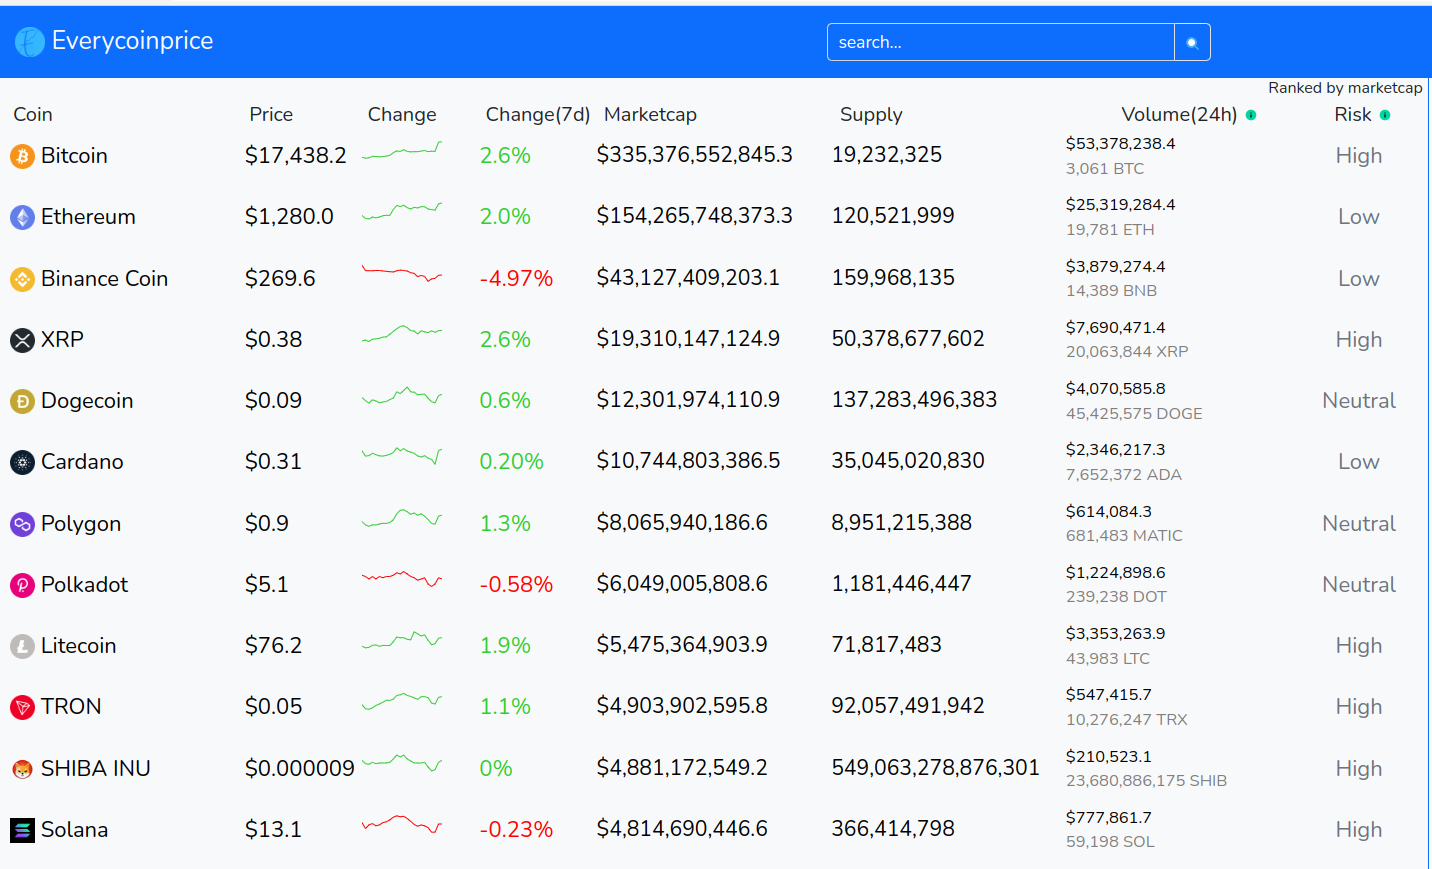Focus the search input field

(x=1001, y=42)
